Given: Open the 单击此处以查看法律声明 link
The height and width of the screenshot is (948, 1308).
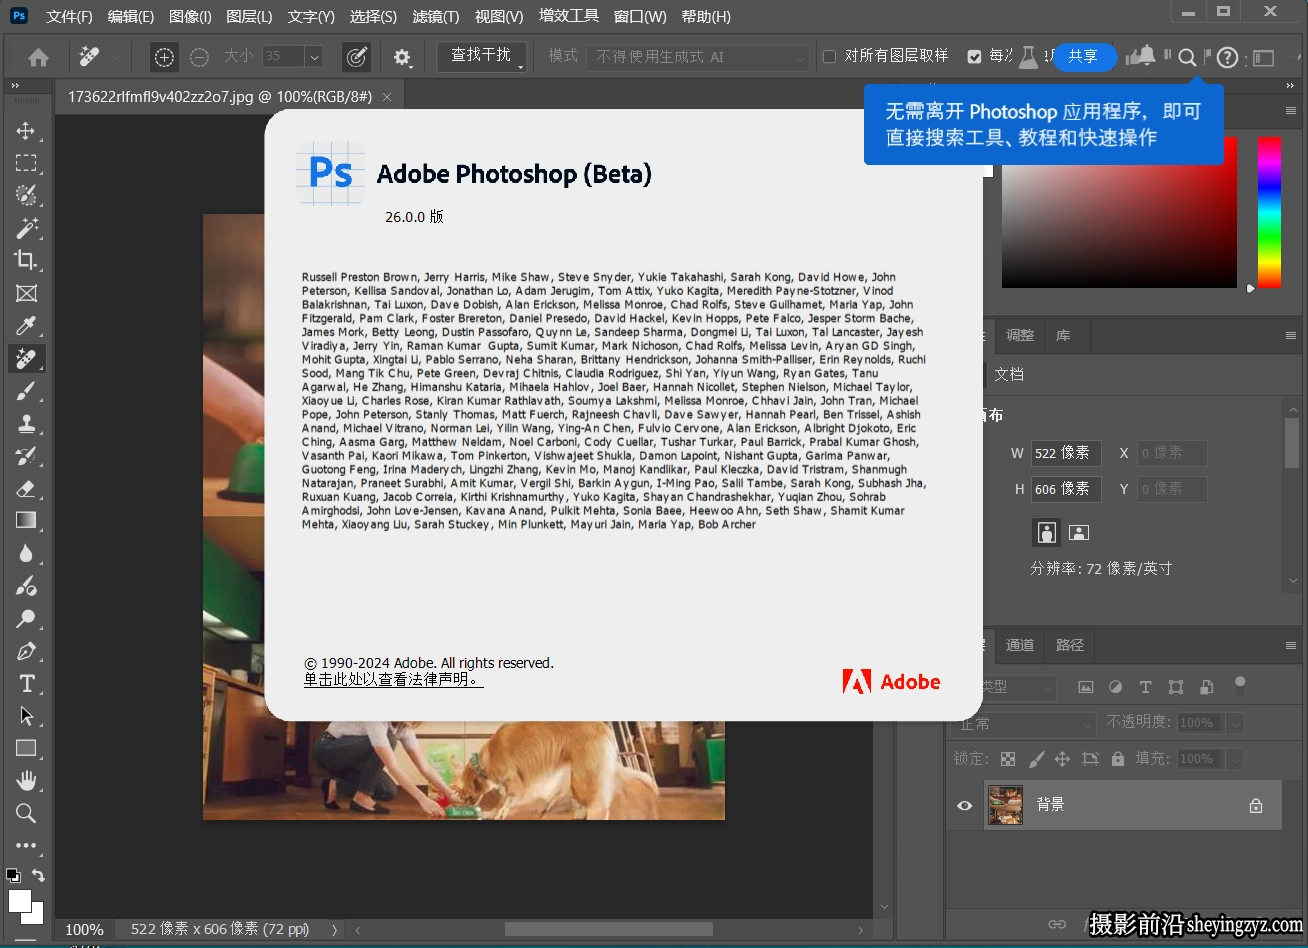Looking at the screenshot, I should (x=393, y=680).
